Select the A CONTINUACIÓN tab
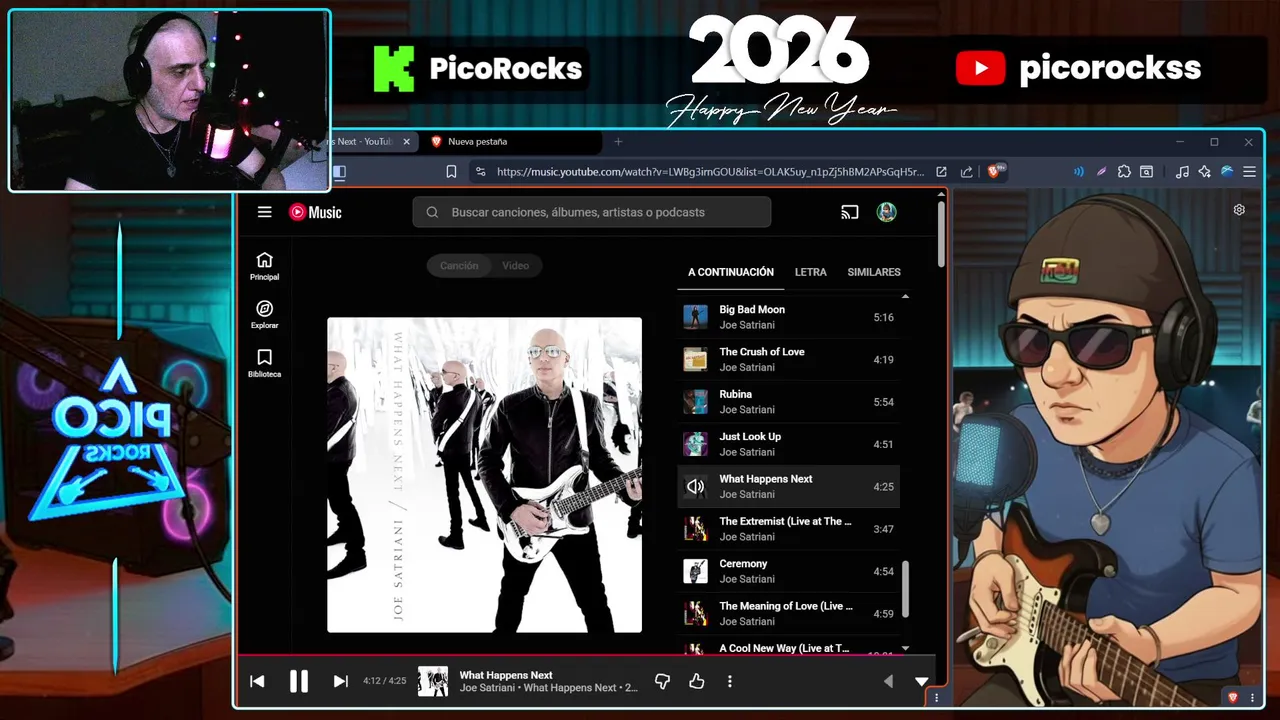The width and height of the screenshot is (1280, 720). click(x=731, y=272)
